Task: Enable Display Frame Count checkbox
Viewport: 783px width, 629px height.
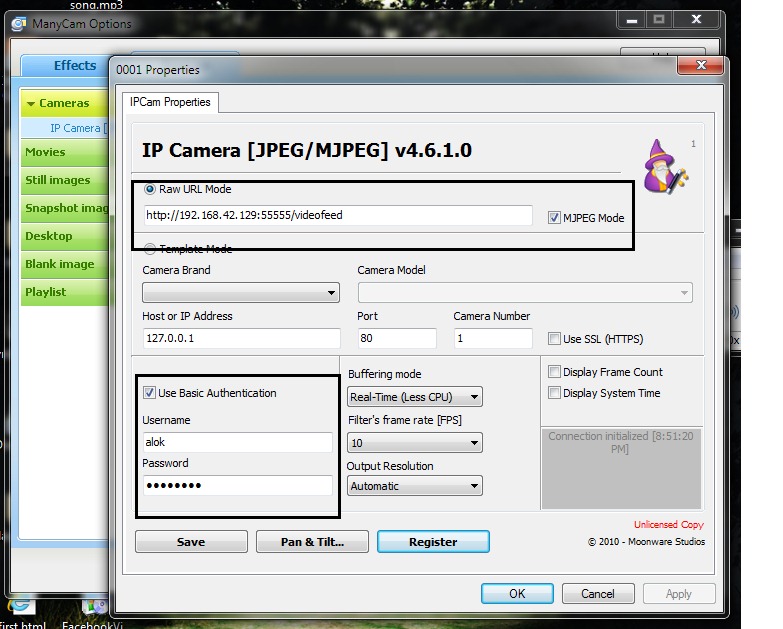Action: [x=554, y=371]
